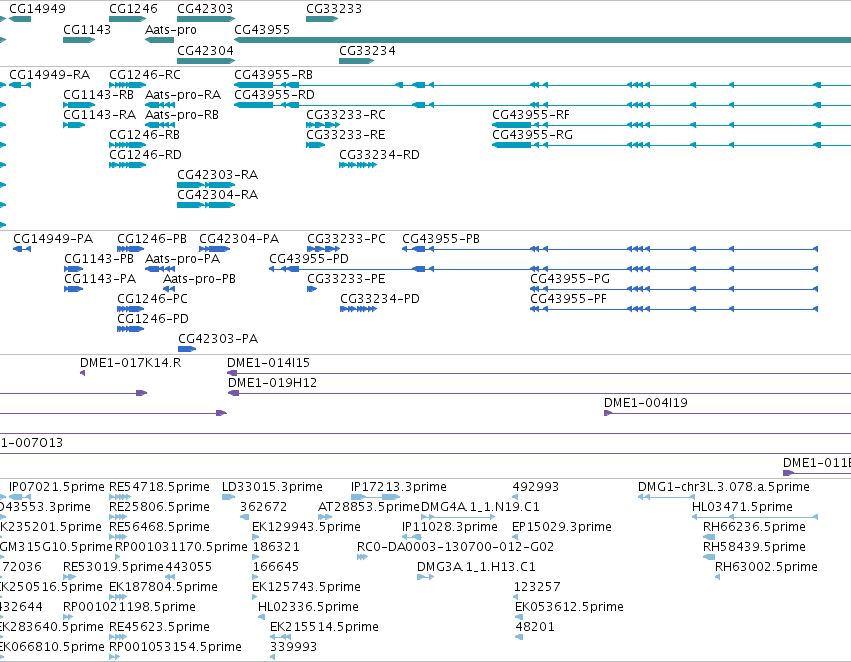Select the CG14949 gene label
The image size is (851, 662).
click(x=37, y=9)
